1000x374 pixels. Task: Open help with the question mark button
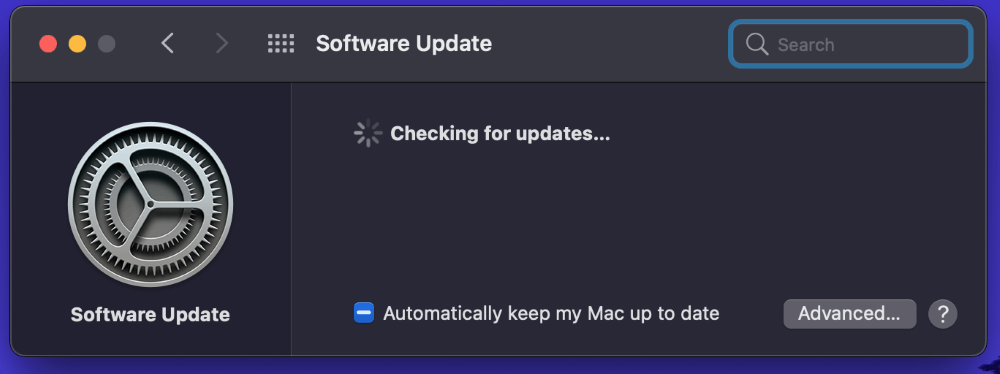943,314
